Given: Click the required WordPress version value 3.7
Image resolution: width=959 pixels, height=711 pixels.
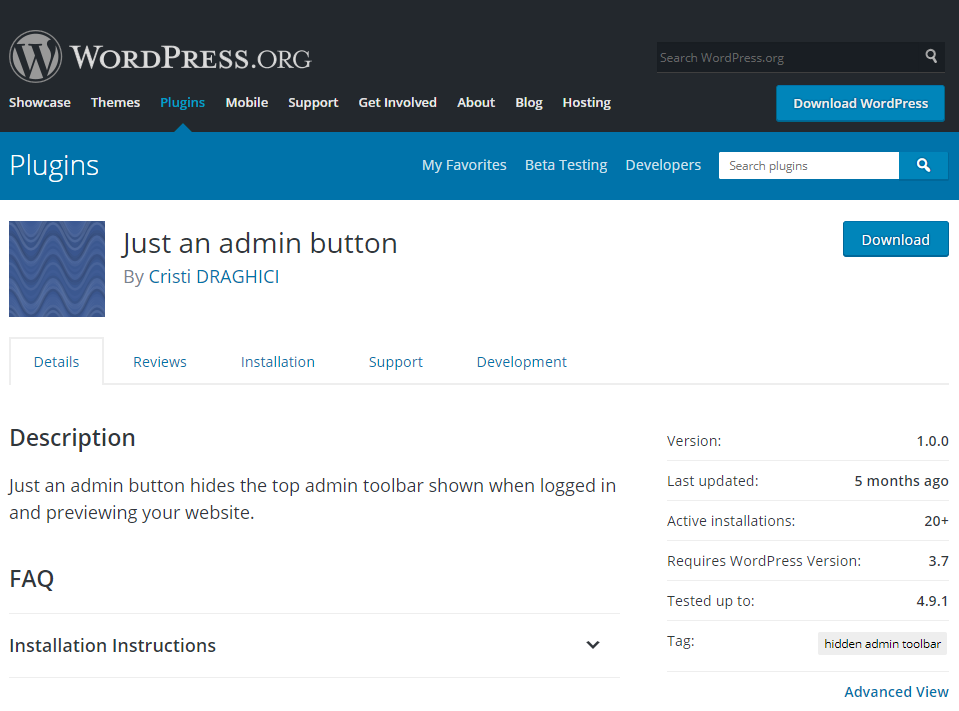Looking at the screenshot, I should point(938,561).
